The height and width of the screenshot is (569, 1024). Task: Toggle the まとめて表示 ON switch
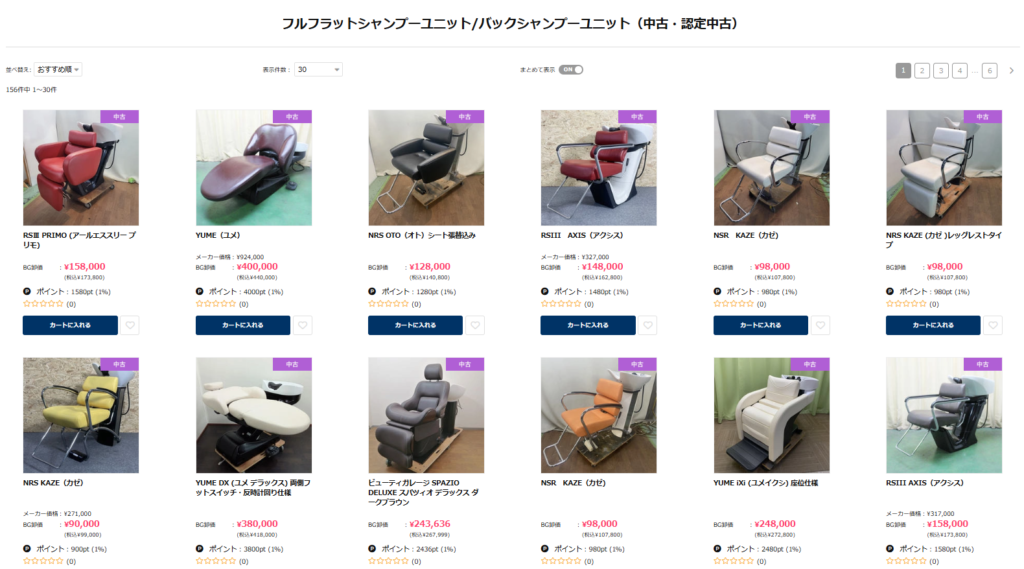571,69
